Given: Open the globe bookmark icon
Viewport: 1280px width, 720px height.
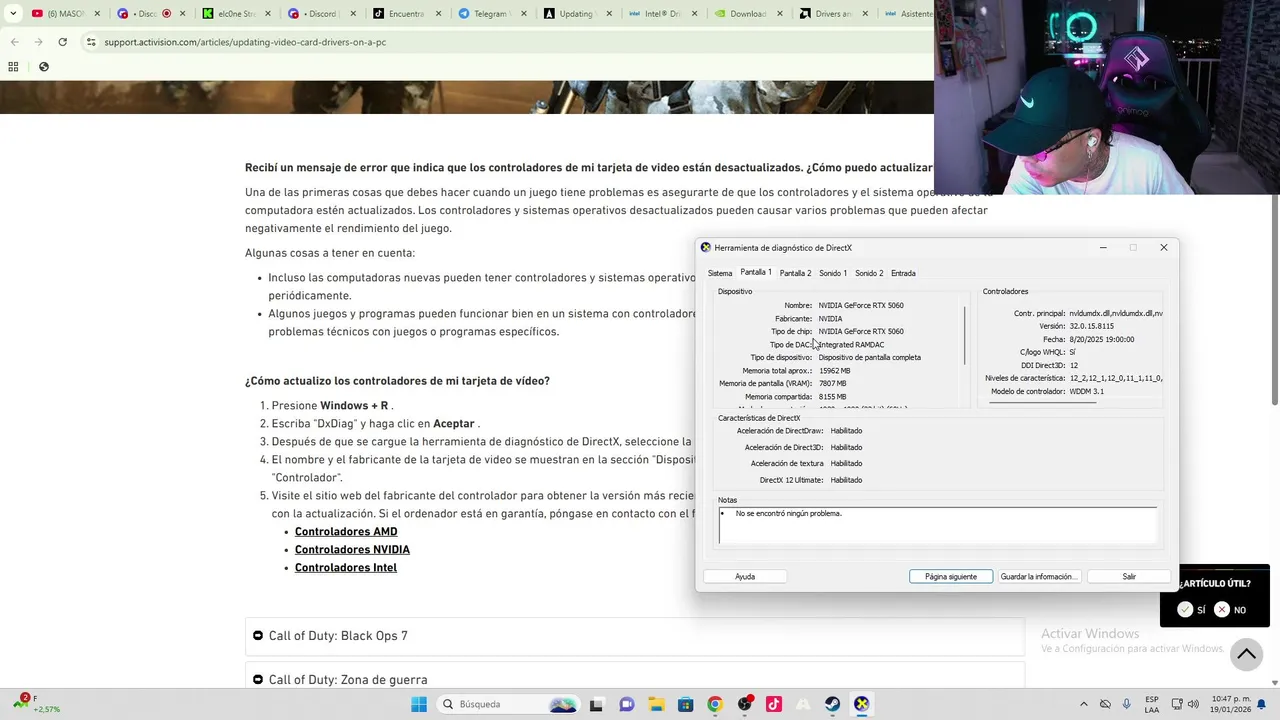Looking at the screenshot, I should coord(43,67).
